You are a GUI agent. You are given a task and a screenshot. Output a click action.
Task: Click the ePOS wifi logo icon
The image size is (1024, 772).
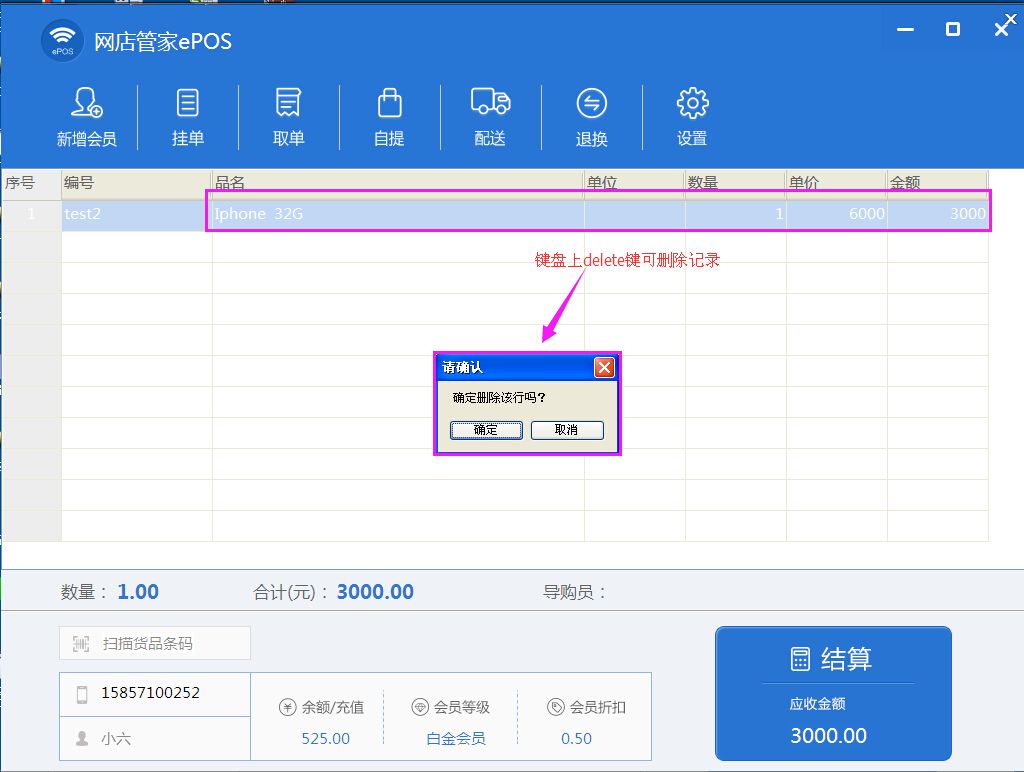62,41
